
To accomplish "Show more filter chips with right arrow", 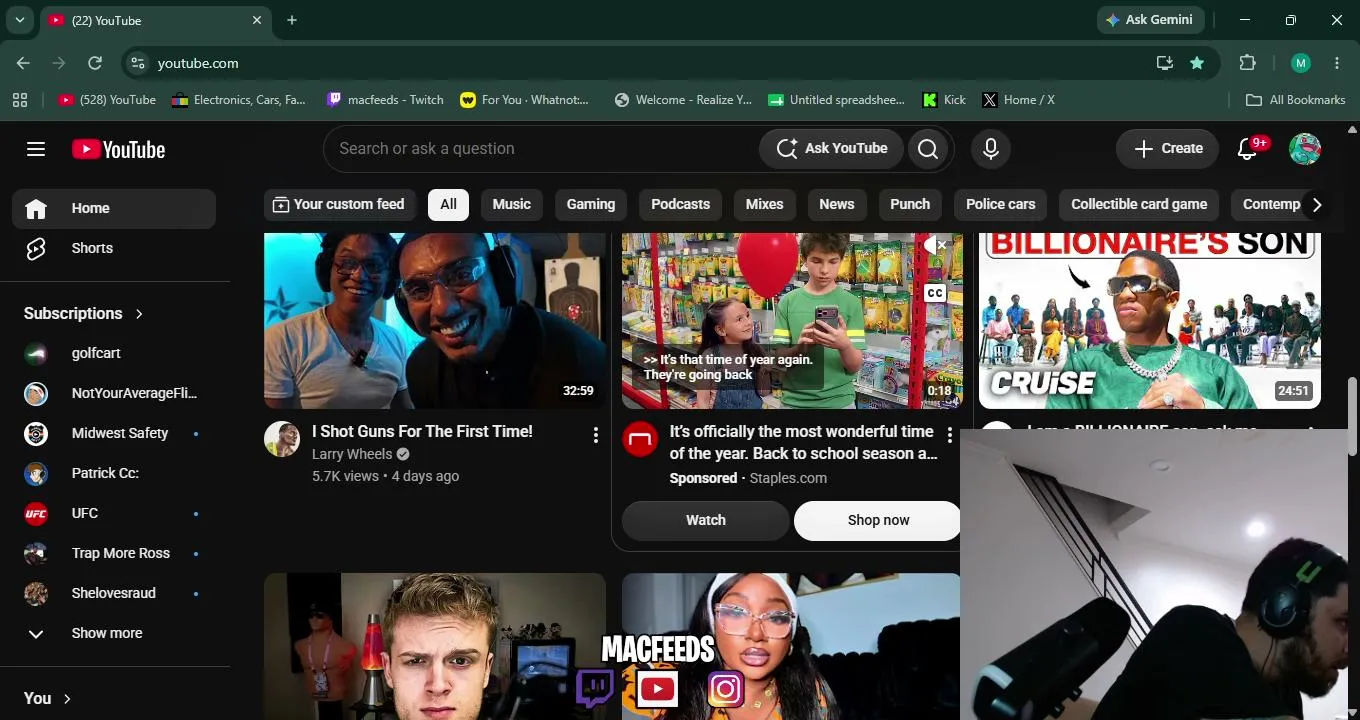I will [x=1317, y=204].
